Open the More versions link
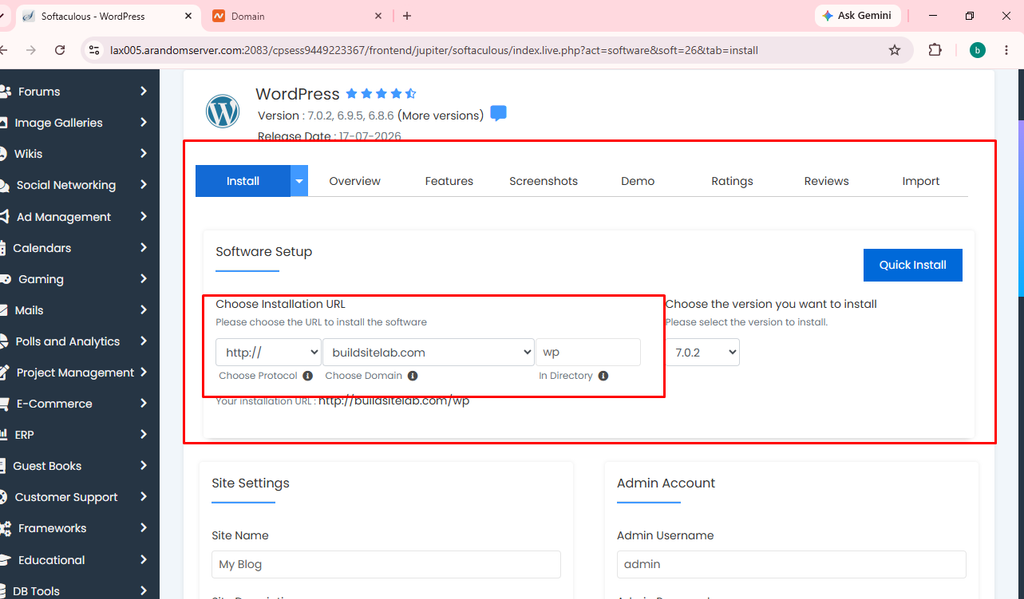Image resolution: width=1024 pixels, height=599 pixels. tap(440, 116)
